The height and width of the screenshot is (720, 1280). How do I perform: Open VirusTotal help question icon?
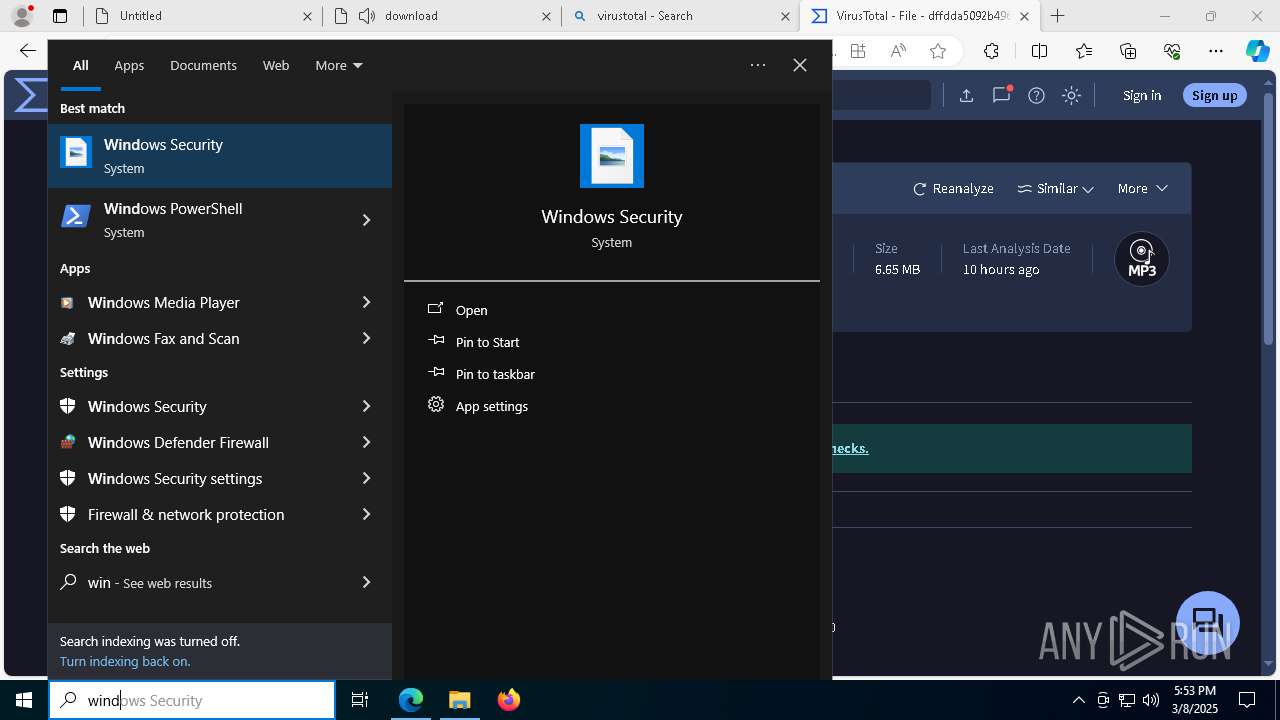tap(1036, 95)
